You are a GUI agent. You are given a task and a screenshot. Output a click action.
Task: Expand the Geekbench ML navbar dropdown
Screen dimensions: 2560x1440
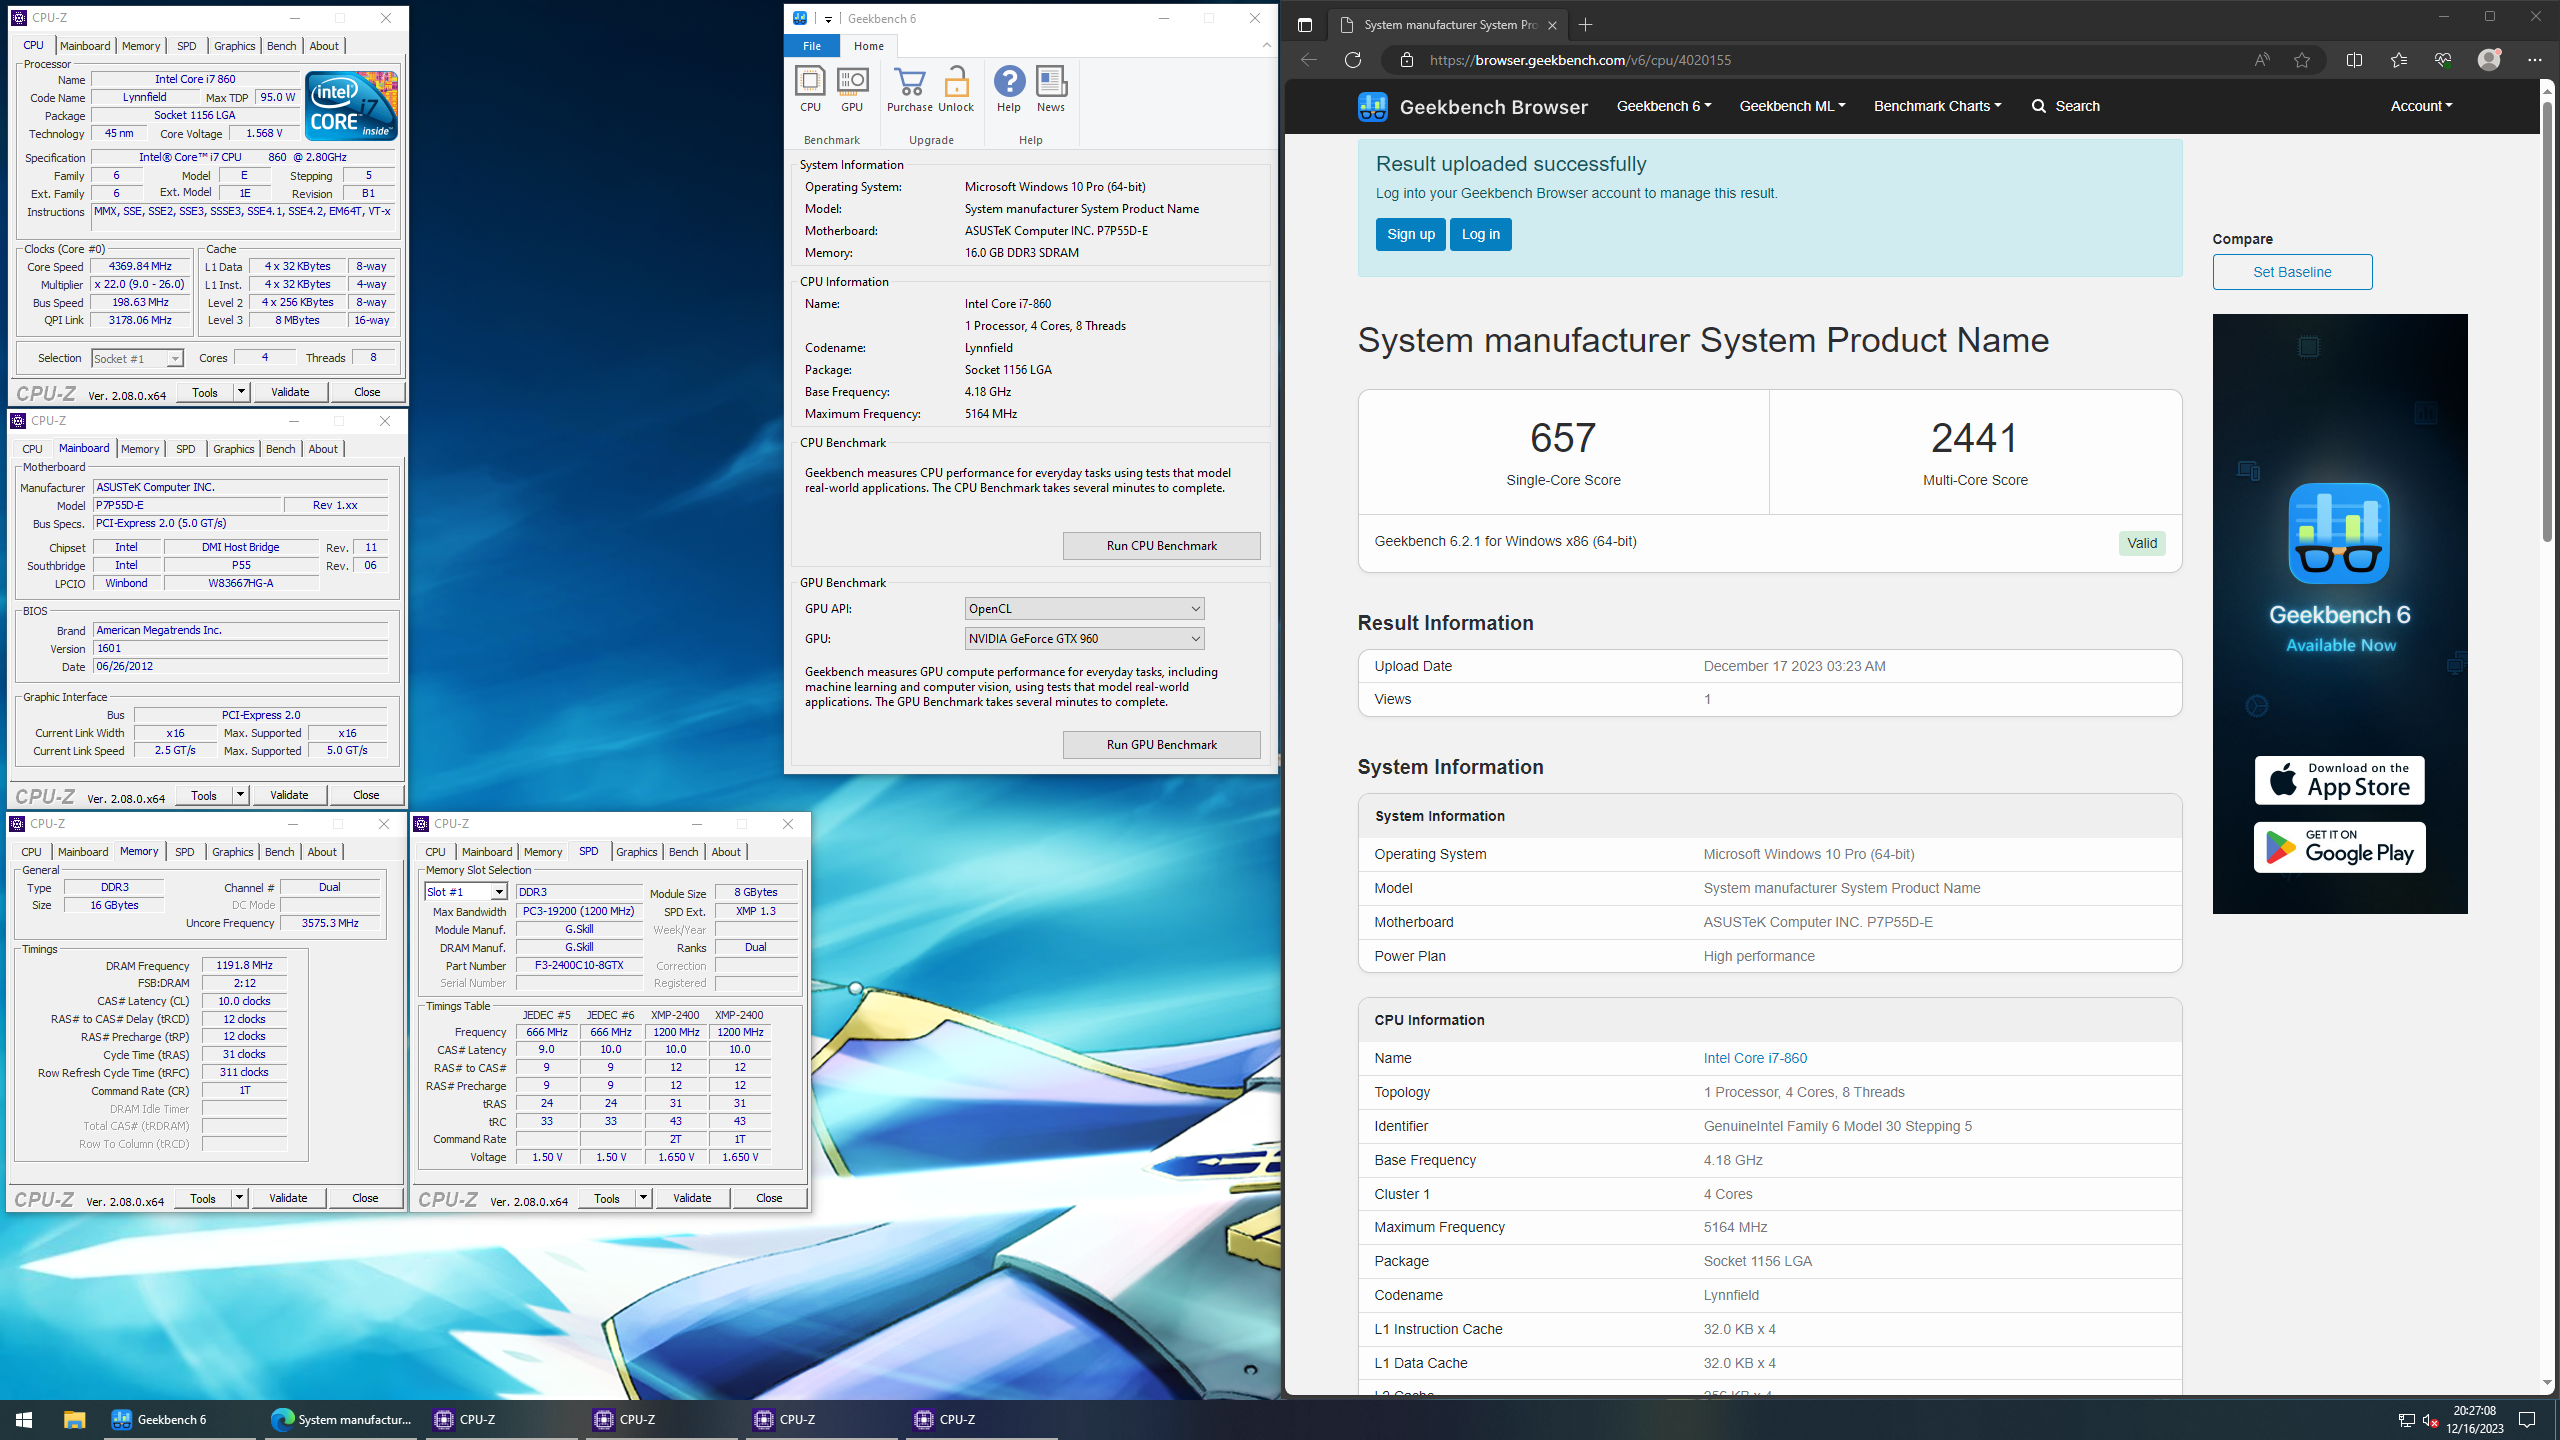(1792, 106)
